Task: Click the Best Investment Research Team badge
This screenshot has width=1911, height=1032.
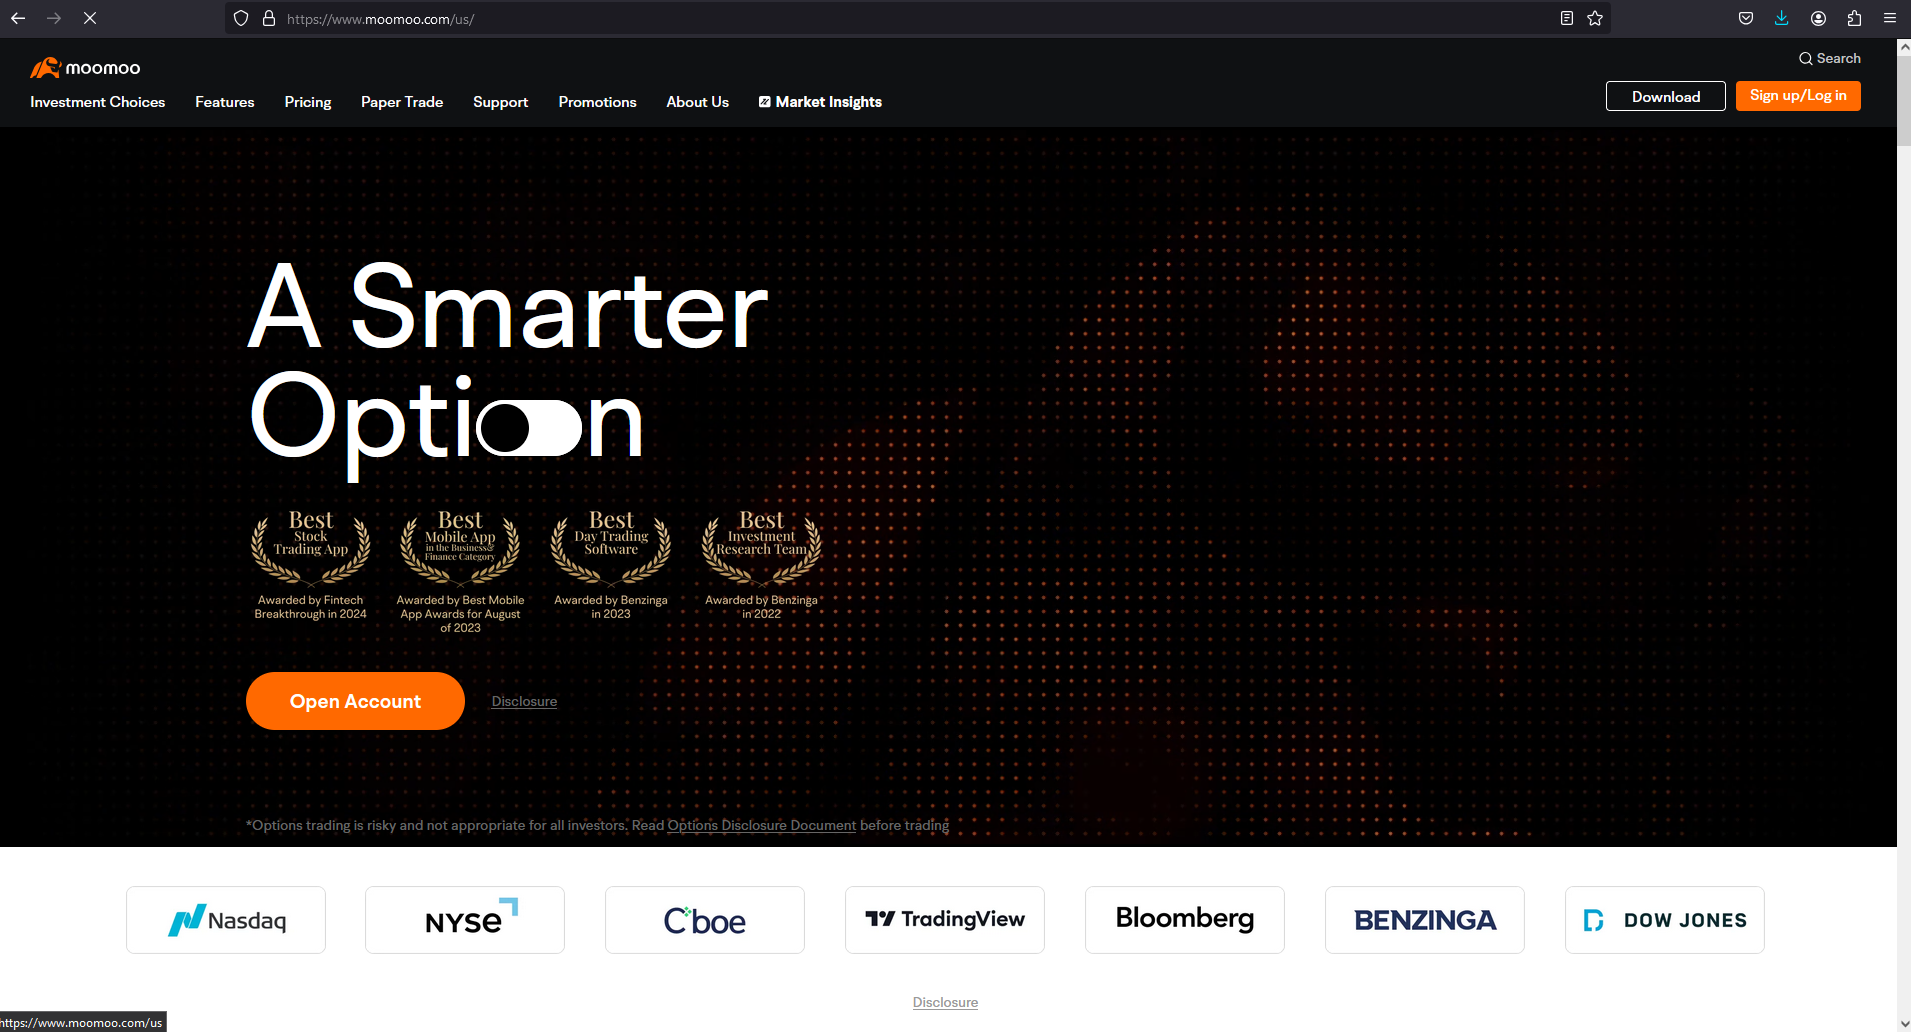Action: pos(762,565)
